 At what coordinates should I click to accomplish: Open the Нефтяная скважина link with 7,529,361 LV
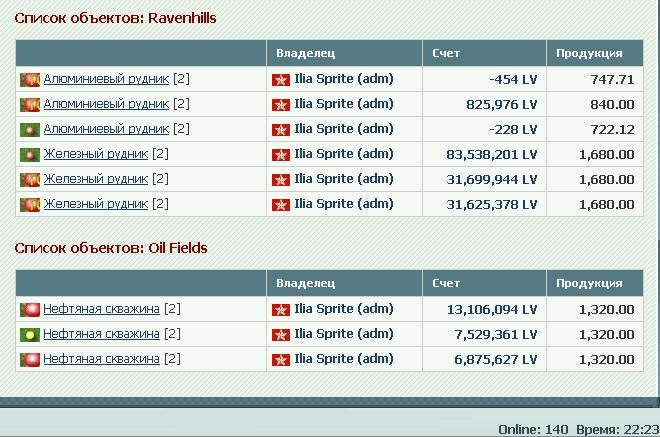point(101,334)
